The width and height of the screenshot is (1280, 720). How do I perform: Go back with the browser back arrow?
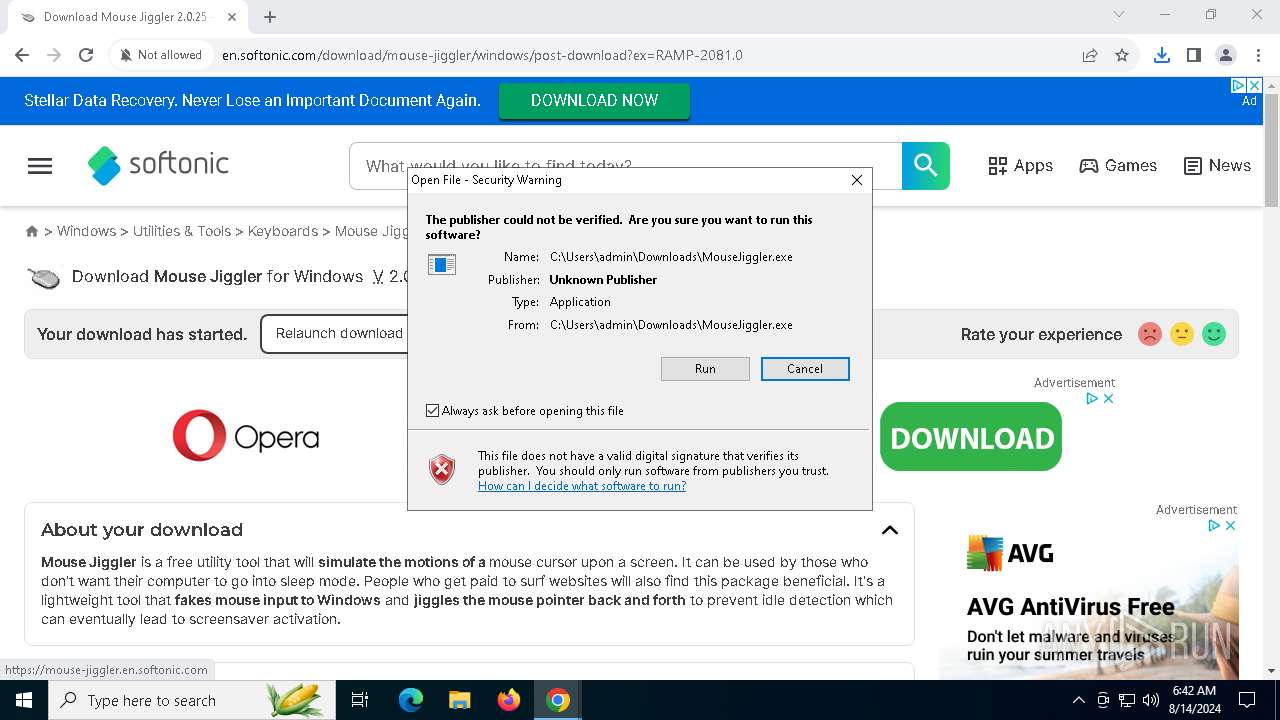[x=22, y=55]
